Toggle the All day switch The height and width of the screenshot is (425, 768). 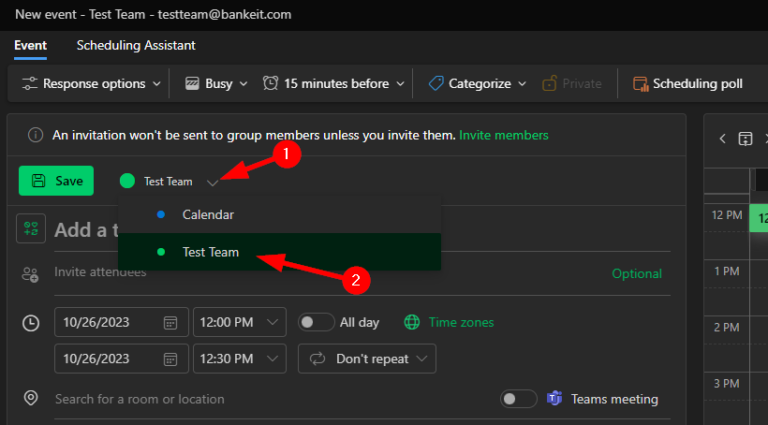[316, 322]
